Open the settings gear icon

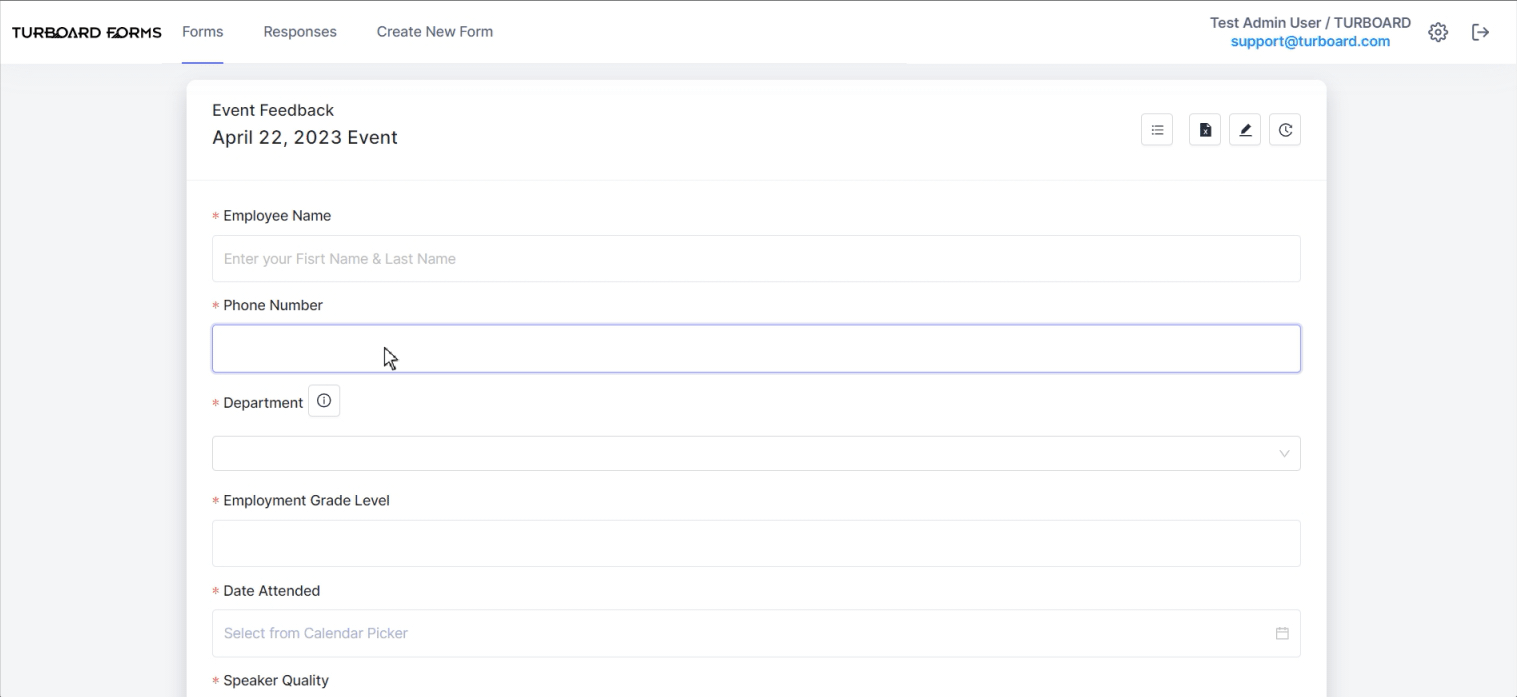click(1438, 32)
